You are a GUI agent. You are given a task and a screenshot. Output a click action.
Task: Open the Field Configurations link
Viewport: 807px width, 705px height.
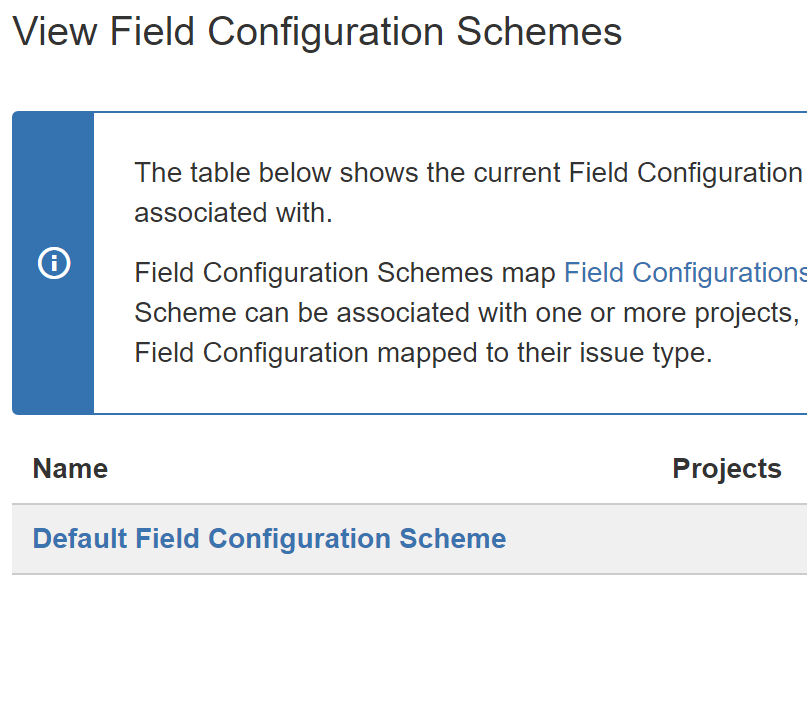[x=685, y=273]
